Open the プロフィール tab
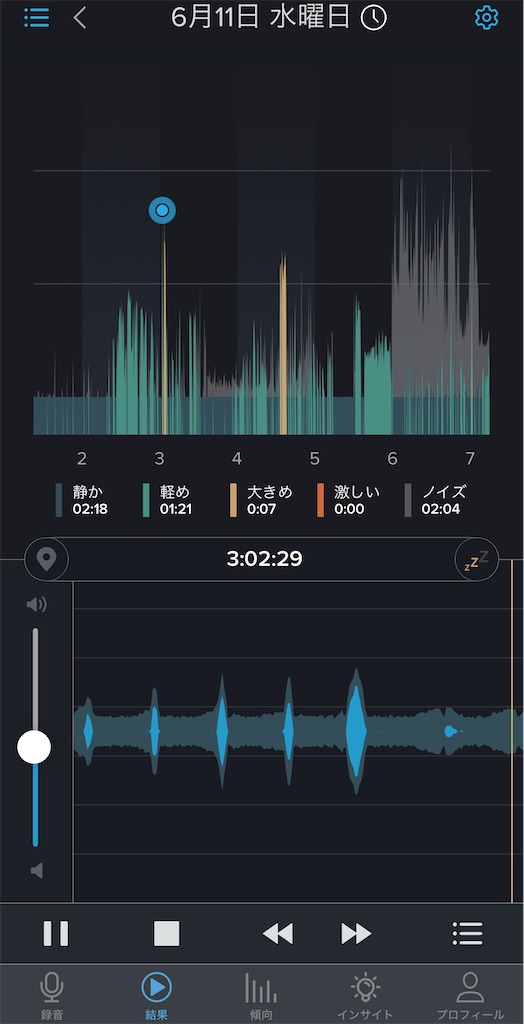The image size is (524, 1024). click(x=470, y=995)
